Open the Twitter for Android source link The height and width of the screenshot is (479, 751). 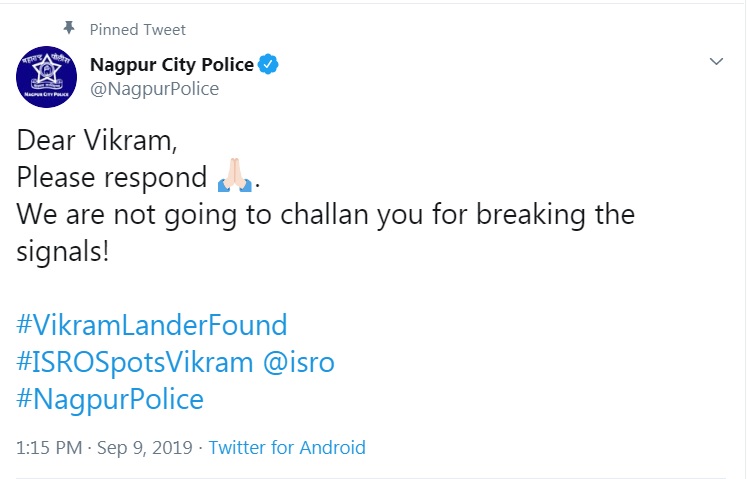287,448
